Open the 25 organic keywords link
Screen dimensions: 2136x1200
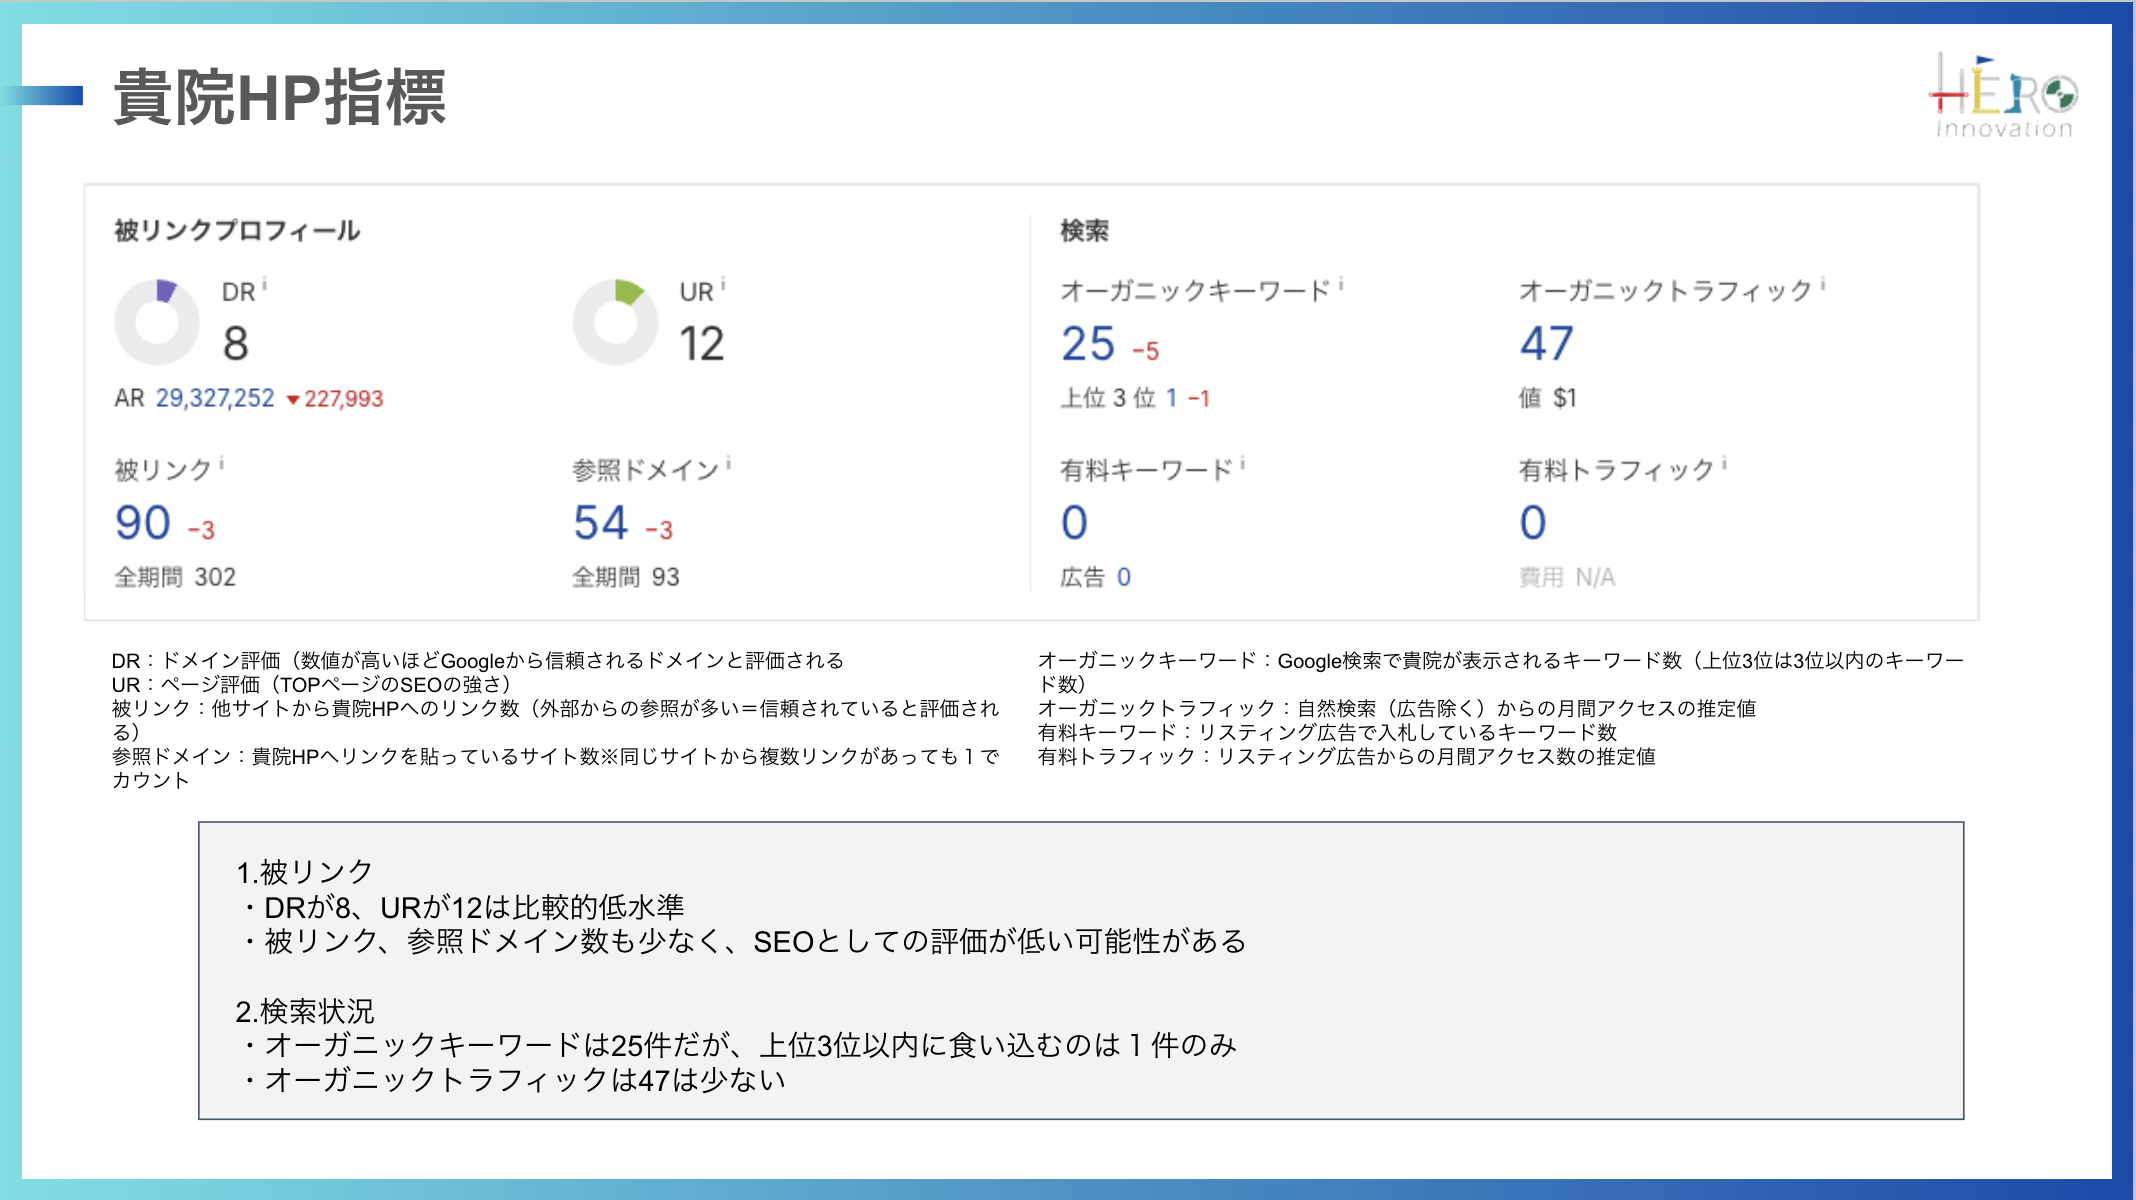[1088, 344]
